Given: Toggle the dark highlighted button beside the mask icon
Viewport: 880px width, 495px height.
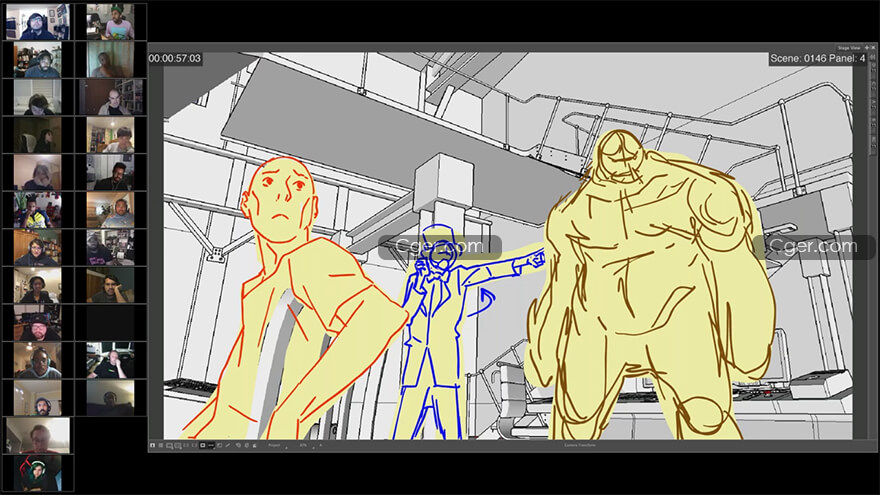Looking at the screenshot, I should click(211, 445).
